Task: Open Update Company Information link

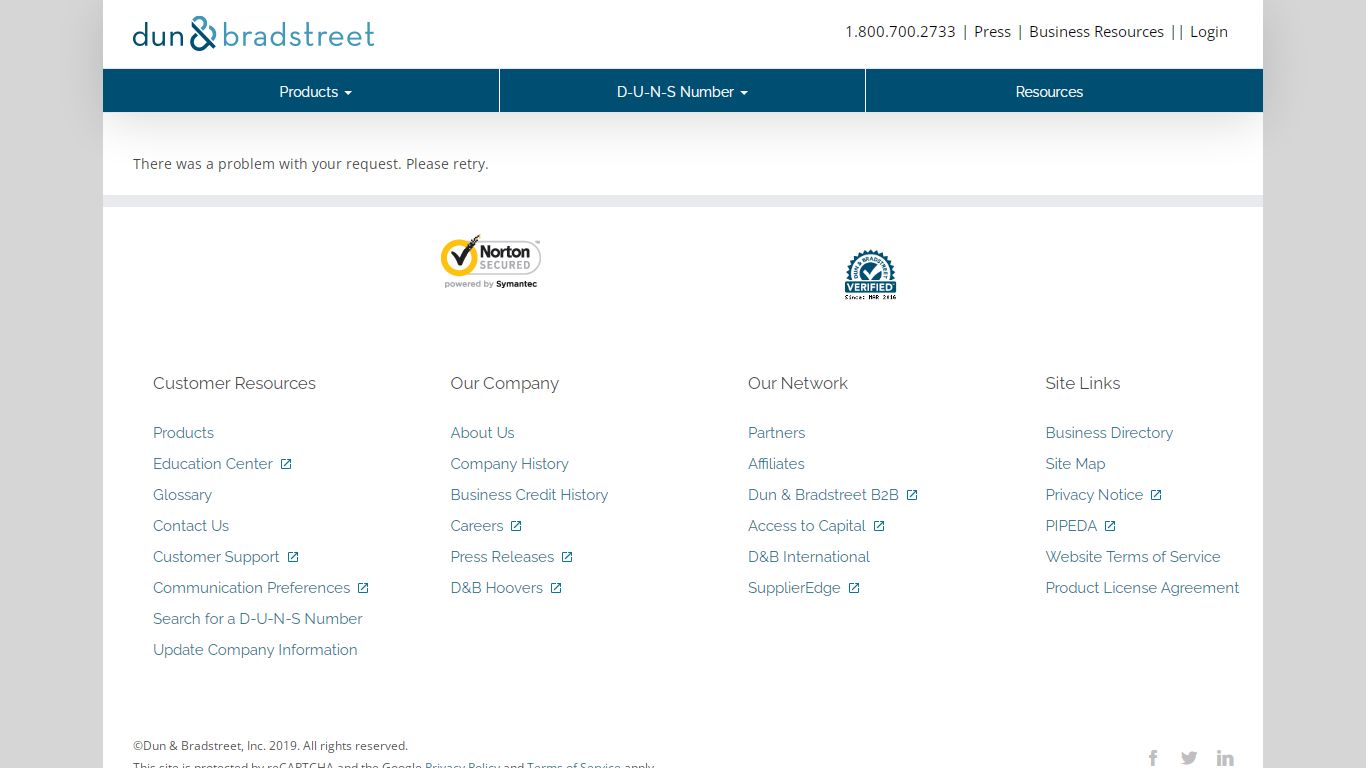Action: click(255, 650)
